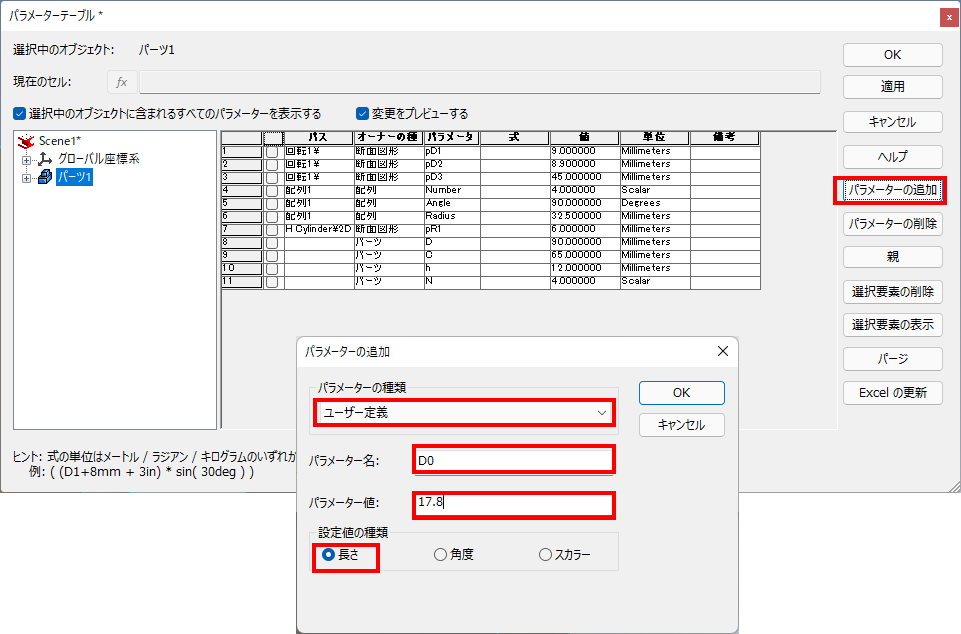Screen dimensions: 961x634
Task: Click inside the パラメーター名 field
Action: pyautogui.click(x=513, y=460)
